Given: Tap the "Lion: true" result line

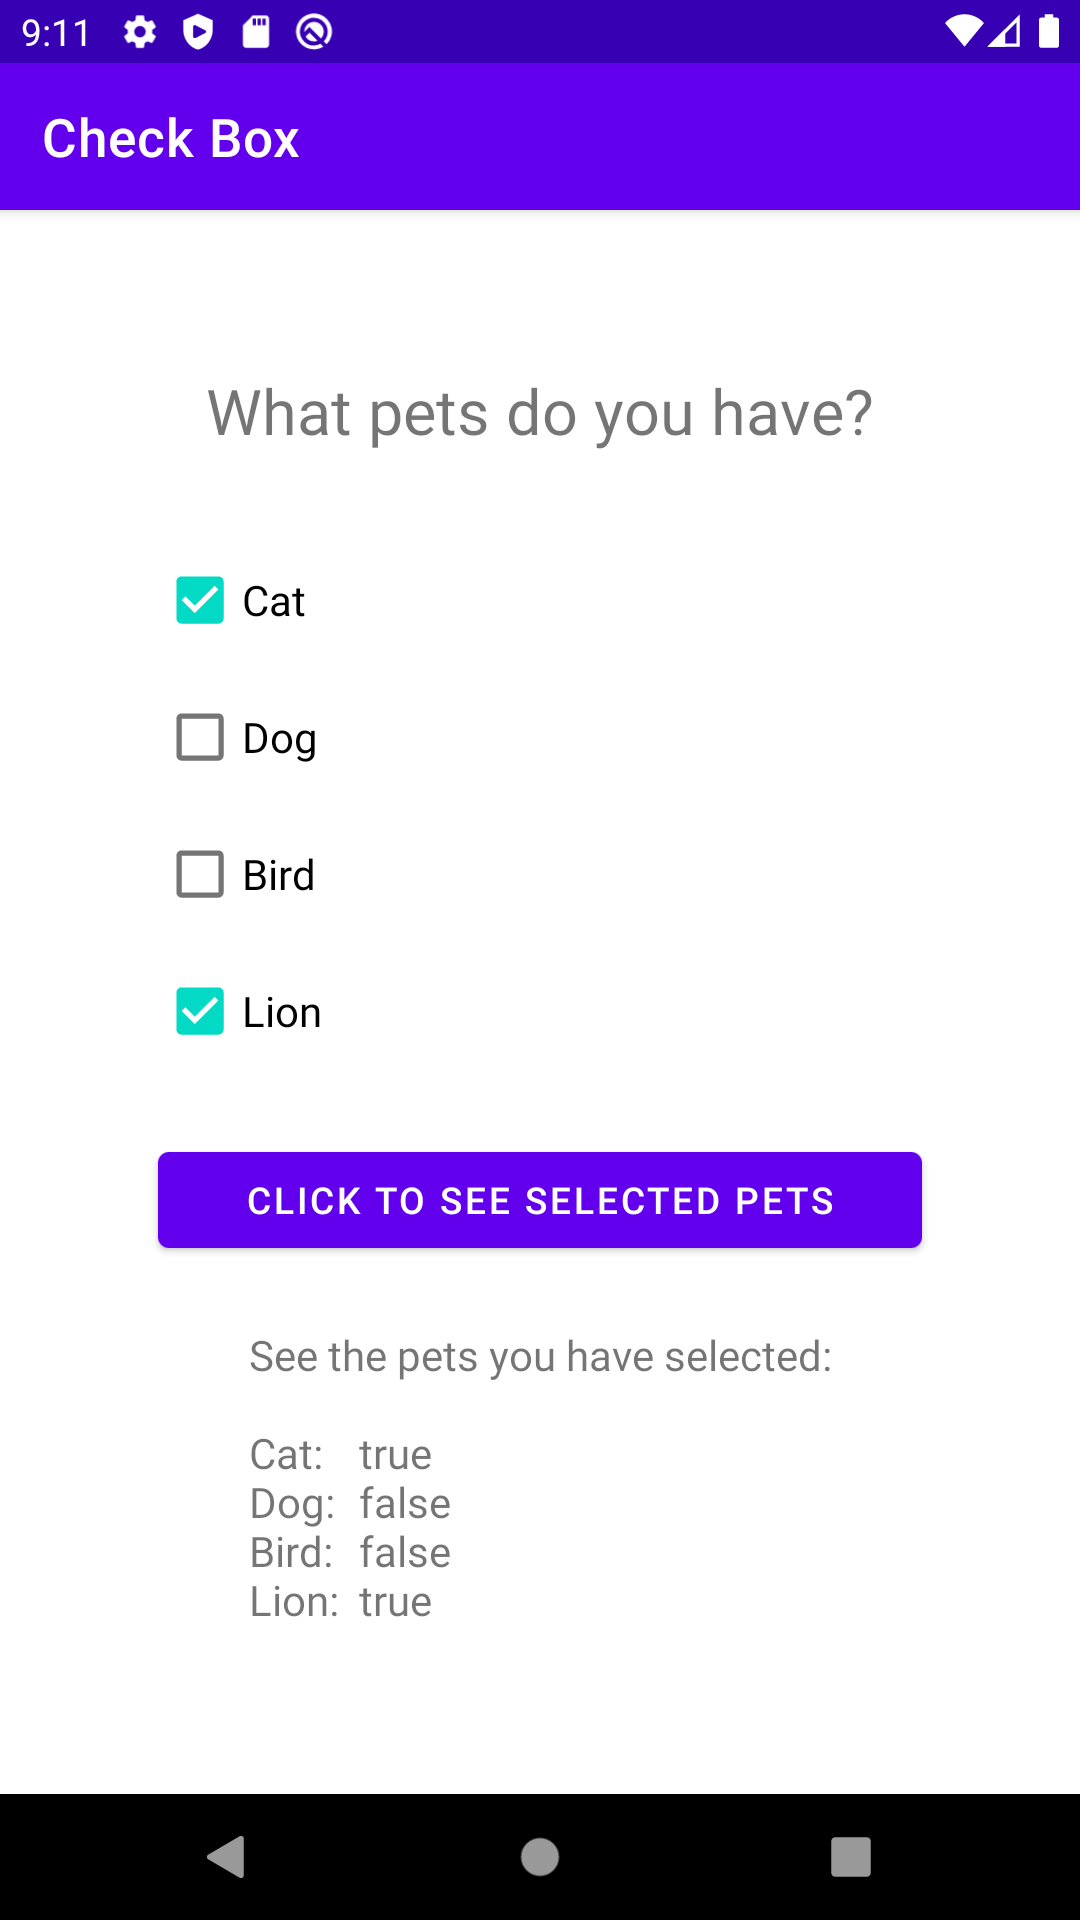Looking at the screenshot, I should pos(341,1602).
